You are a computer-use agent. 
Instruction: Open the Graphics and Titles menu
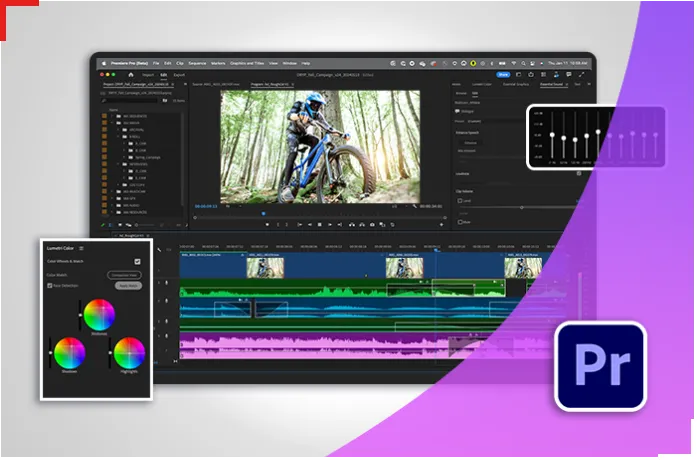[x=247, y=64]
